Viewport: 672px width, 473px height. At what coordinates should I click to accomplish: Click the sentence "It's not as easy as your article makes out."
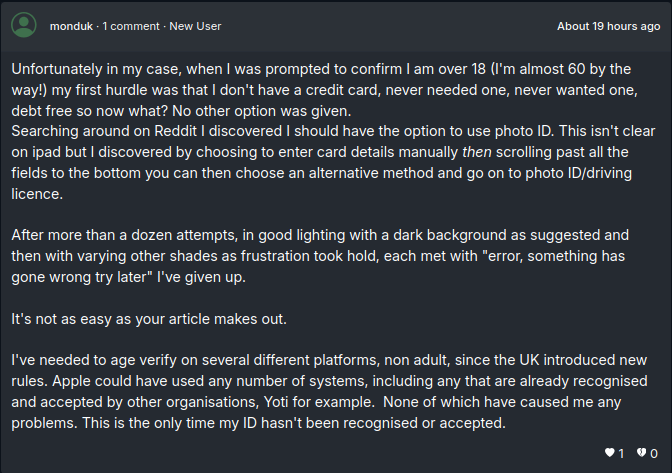coord(147,318)
